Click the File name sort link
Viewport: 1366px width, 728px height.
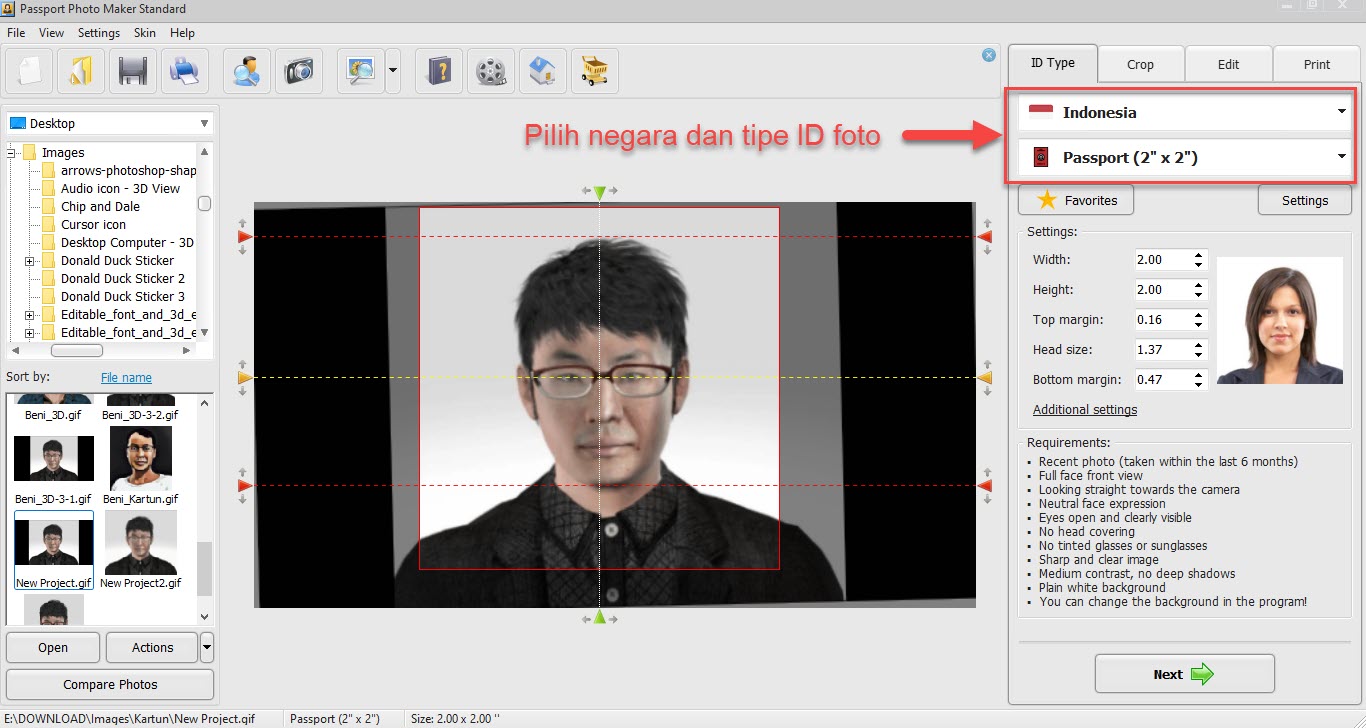(x=126, y=377)
